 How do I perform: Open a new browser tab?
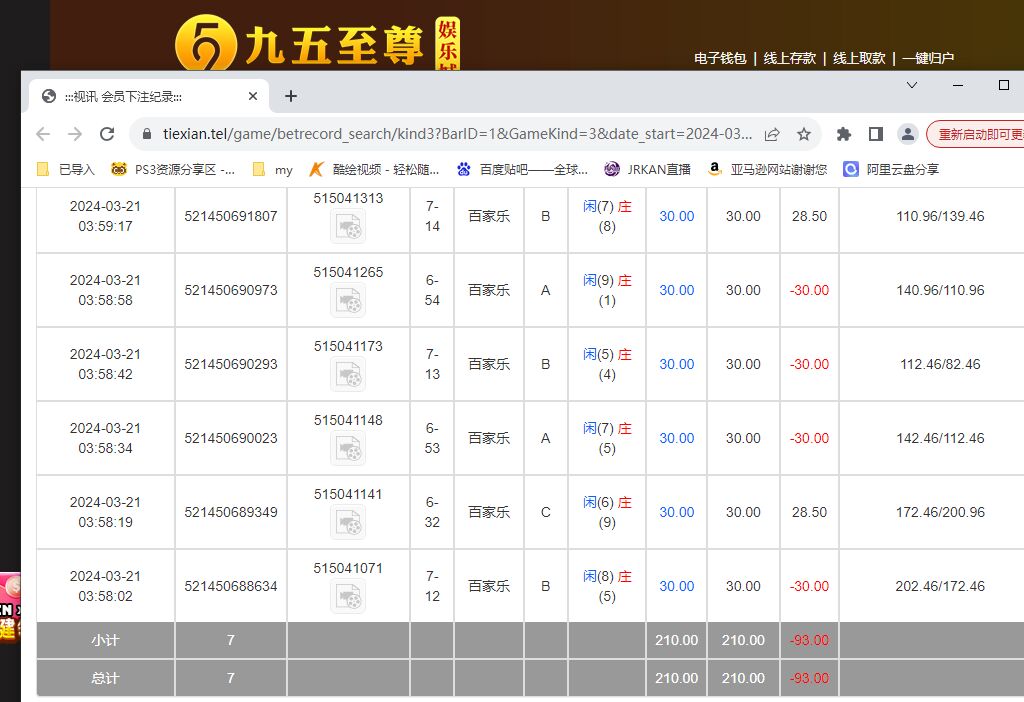click(x=291, y=96)
